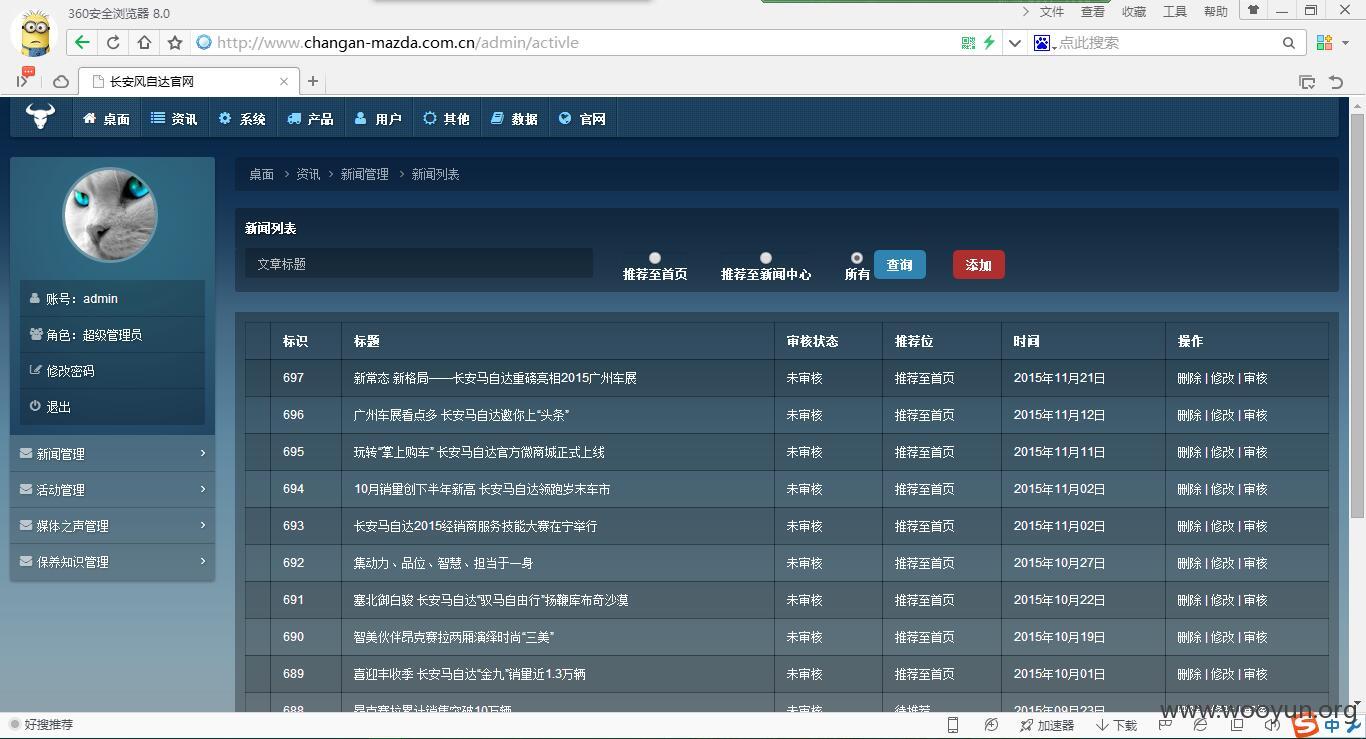Open the 桌面 home icon menu

pos(106,119)
